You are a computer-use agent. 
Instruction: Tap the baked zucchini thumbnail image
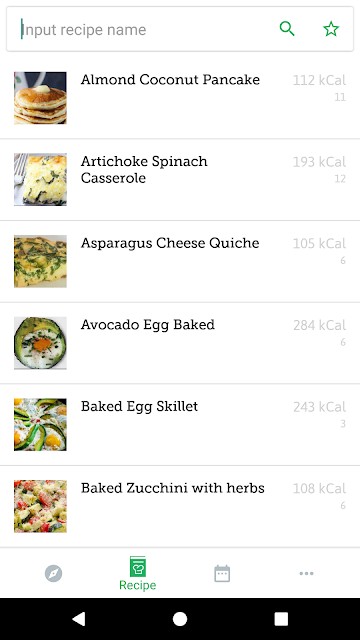coord(40,506)
